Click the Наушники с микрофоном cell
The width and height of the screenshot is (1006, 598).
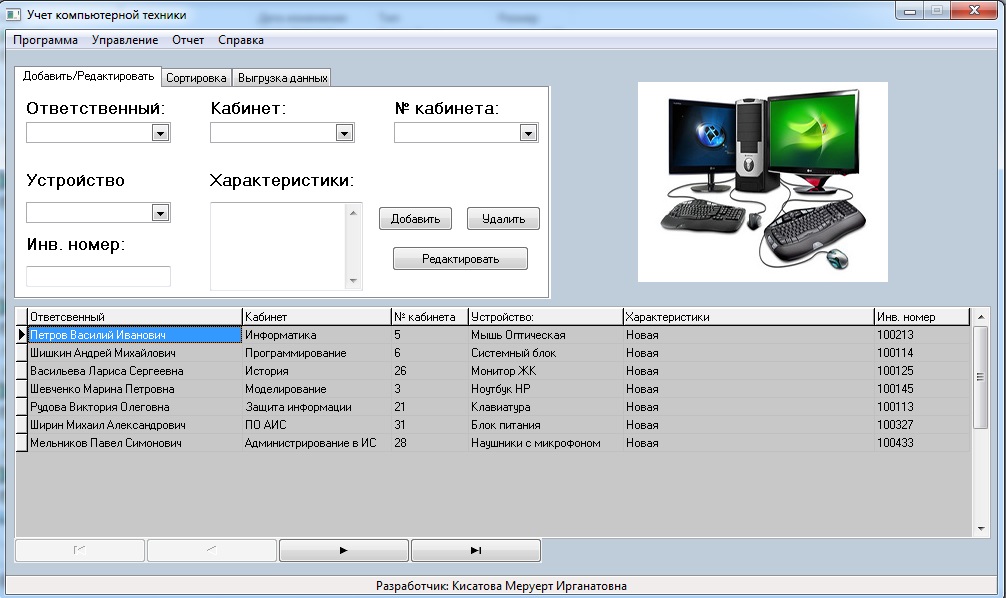tap(545, 443)
